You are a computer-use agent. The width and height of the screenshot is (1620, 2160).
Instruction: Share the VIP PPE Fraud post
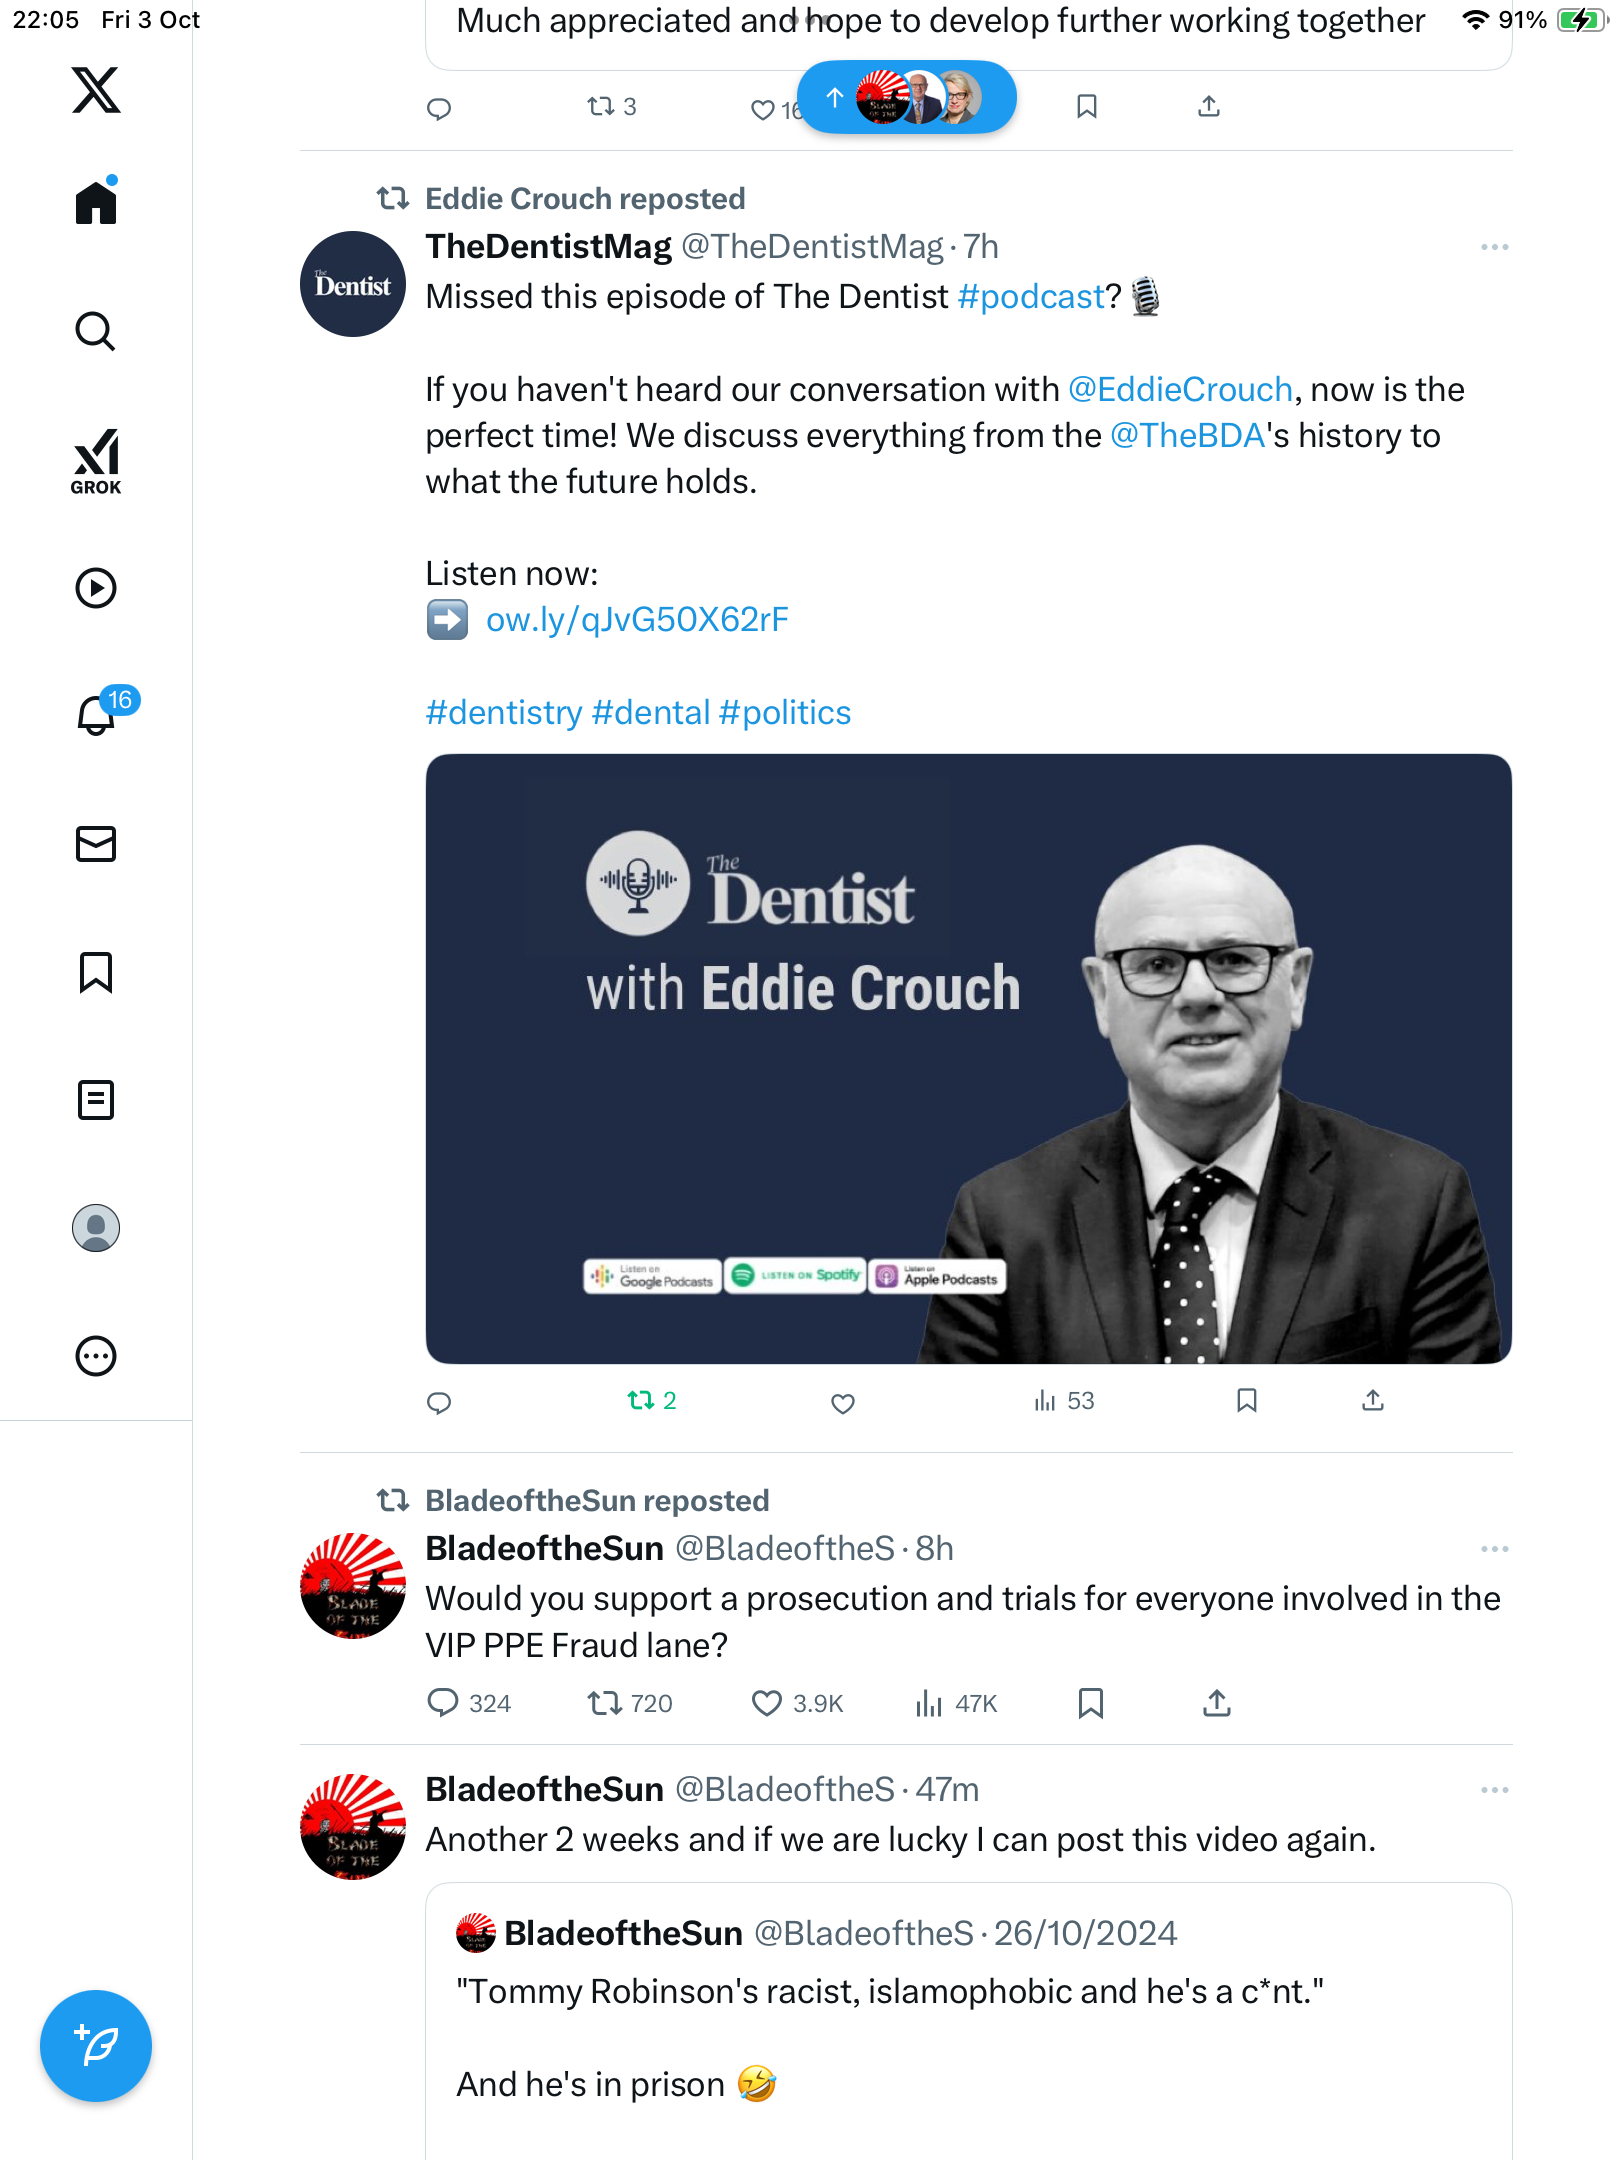pyautogui.click(x=1216, y=1703)
